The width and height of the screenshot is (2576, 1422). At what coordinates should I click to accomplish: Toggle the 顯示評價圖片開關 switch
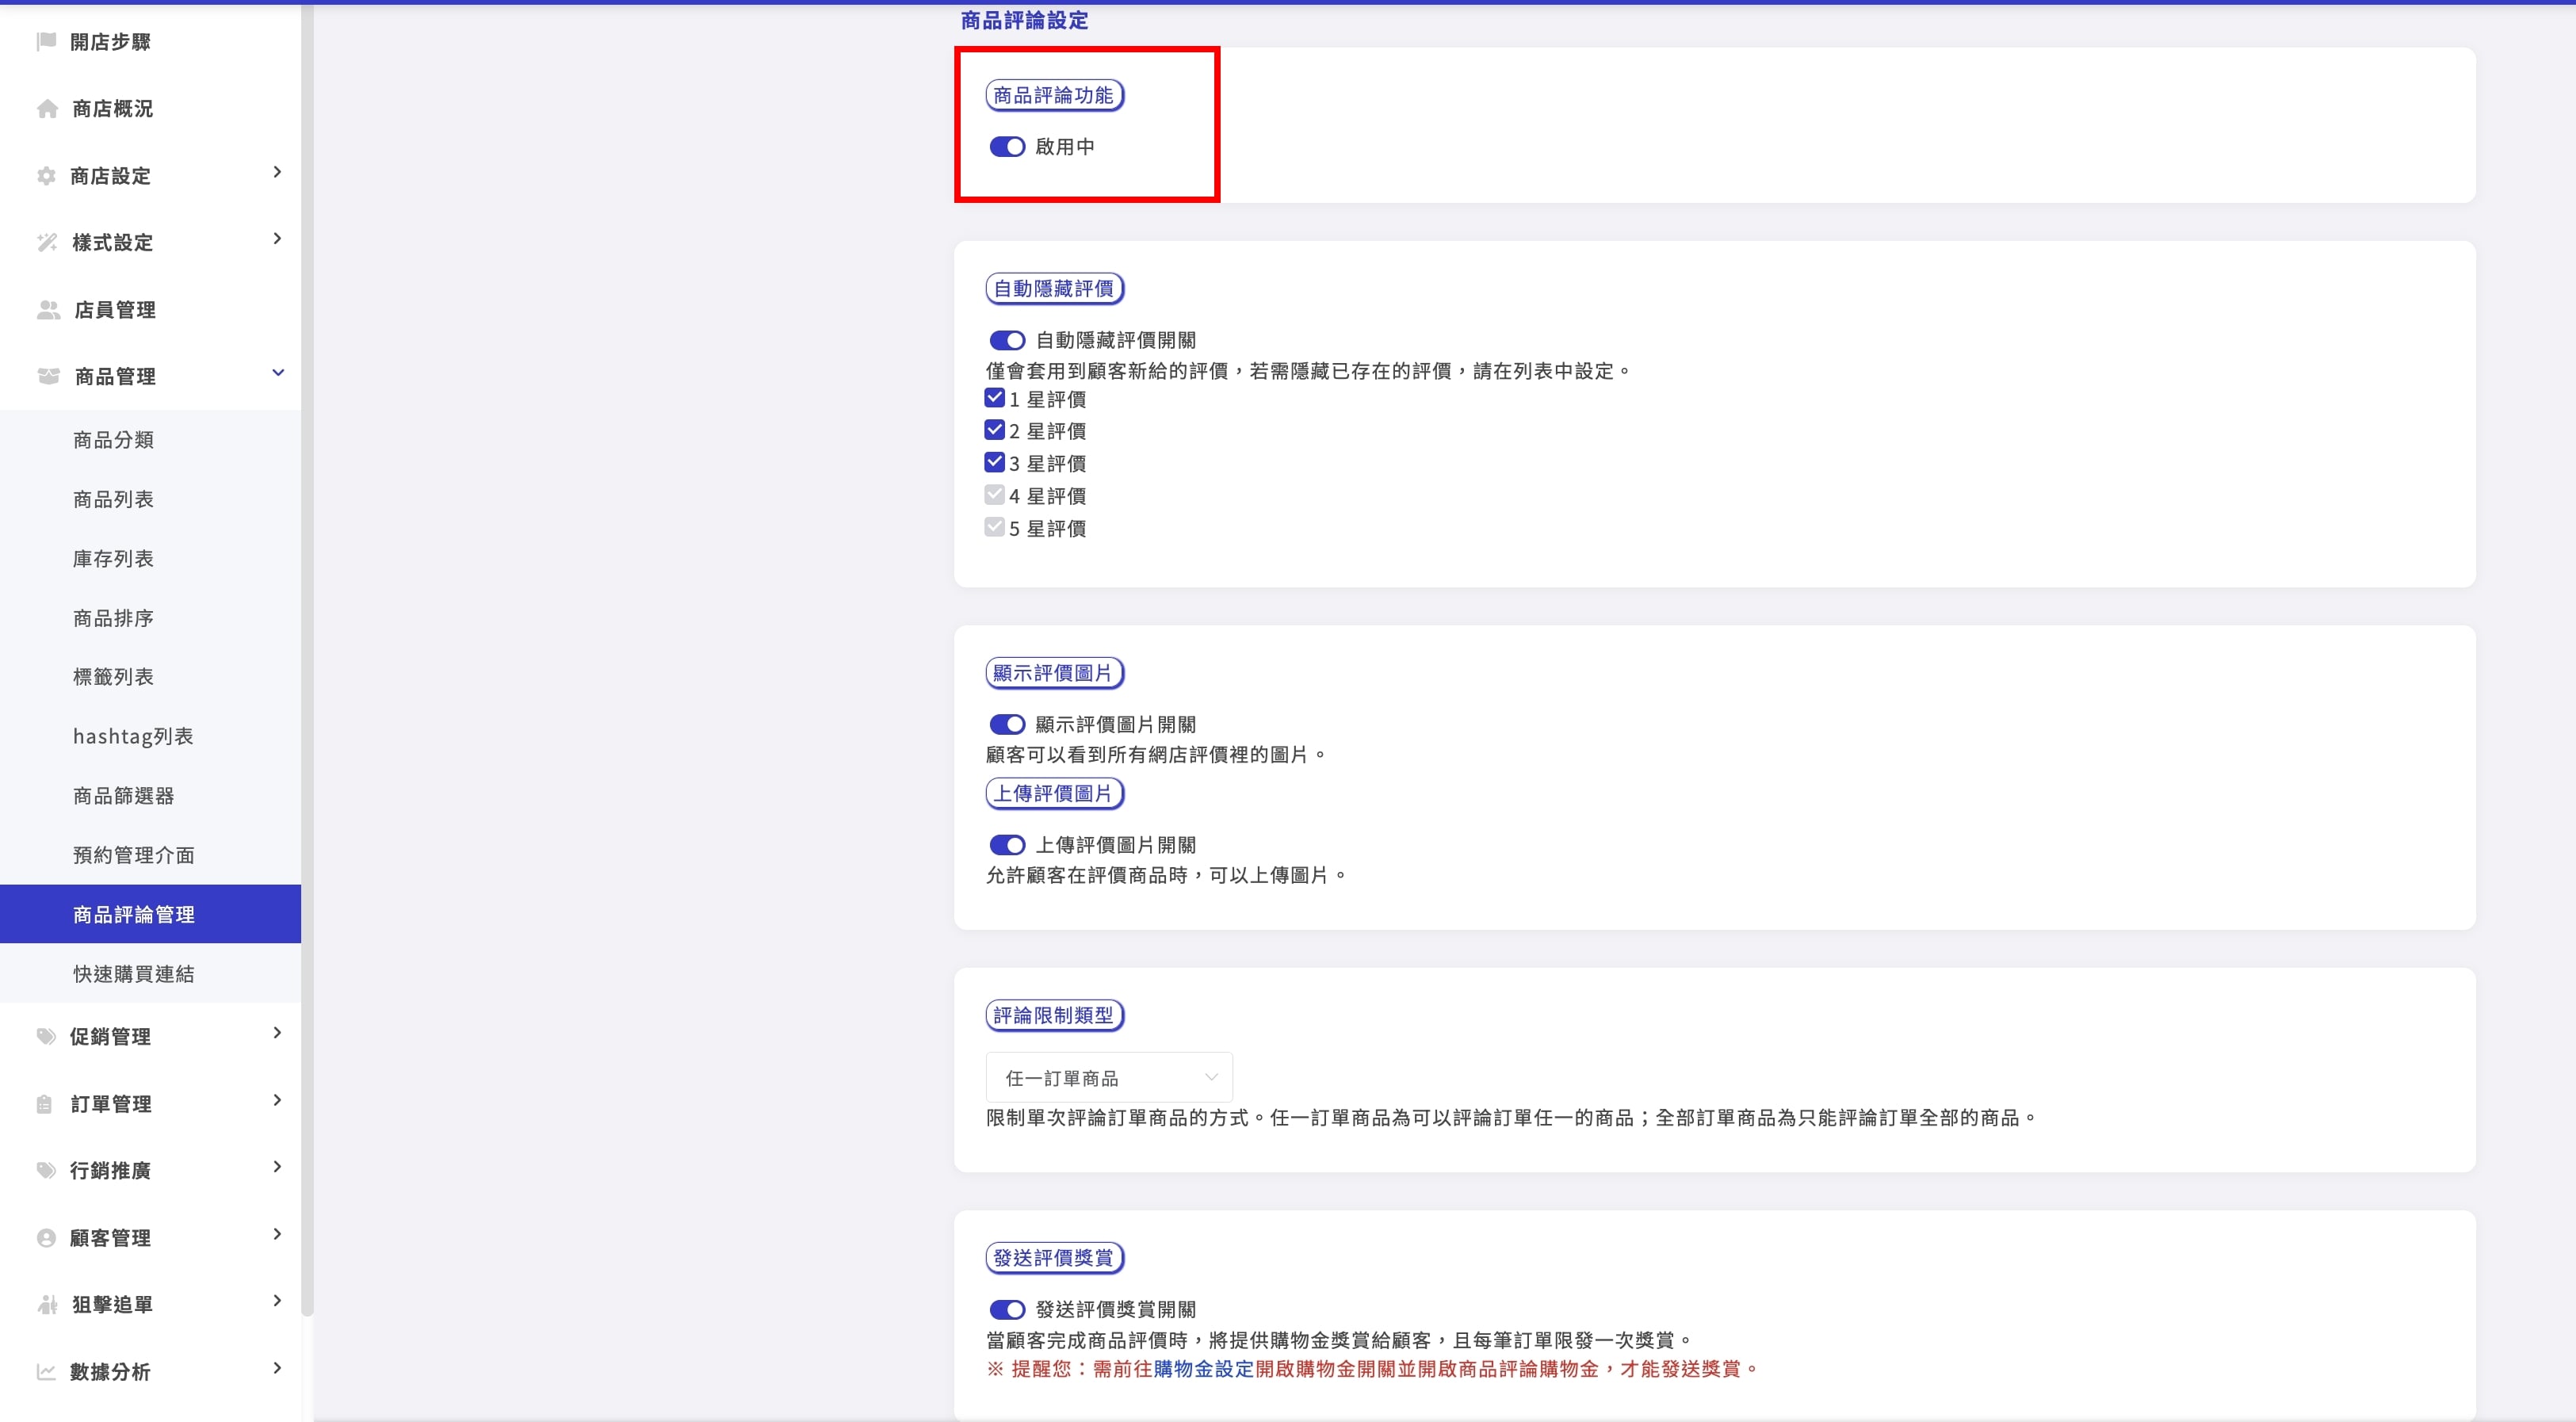tap(1007, 724)
